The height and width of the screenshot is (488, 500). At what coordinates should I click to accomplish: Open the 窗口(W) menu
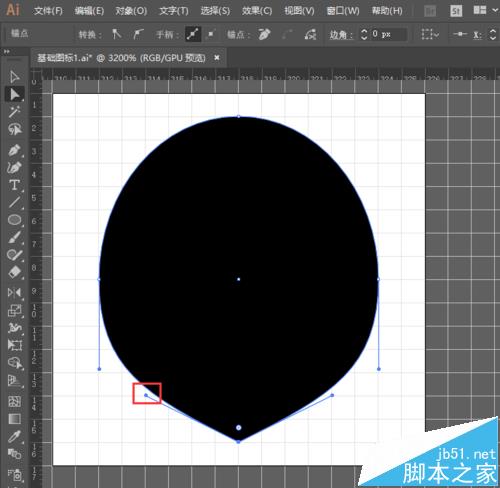point(343,11)
